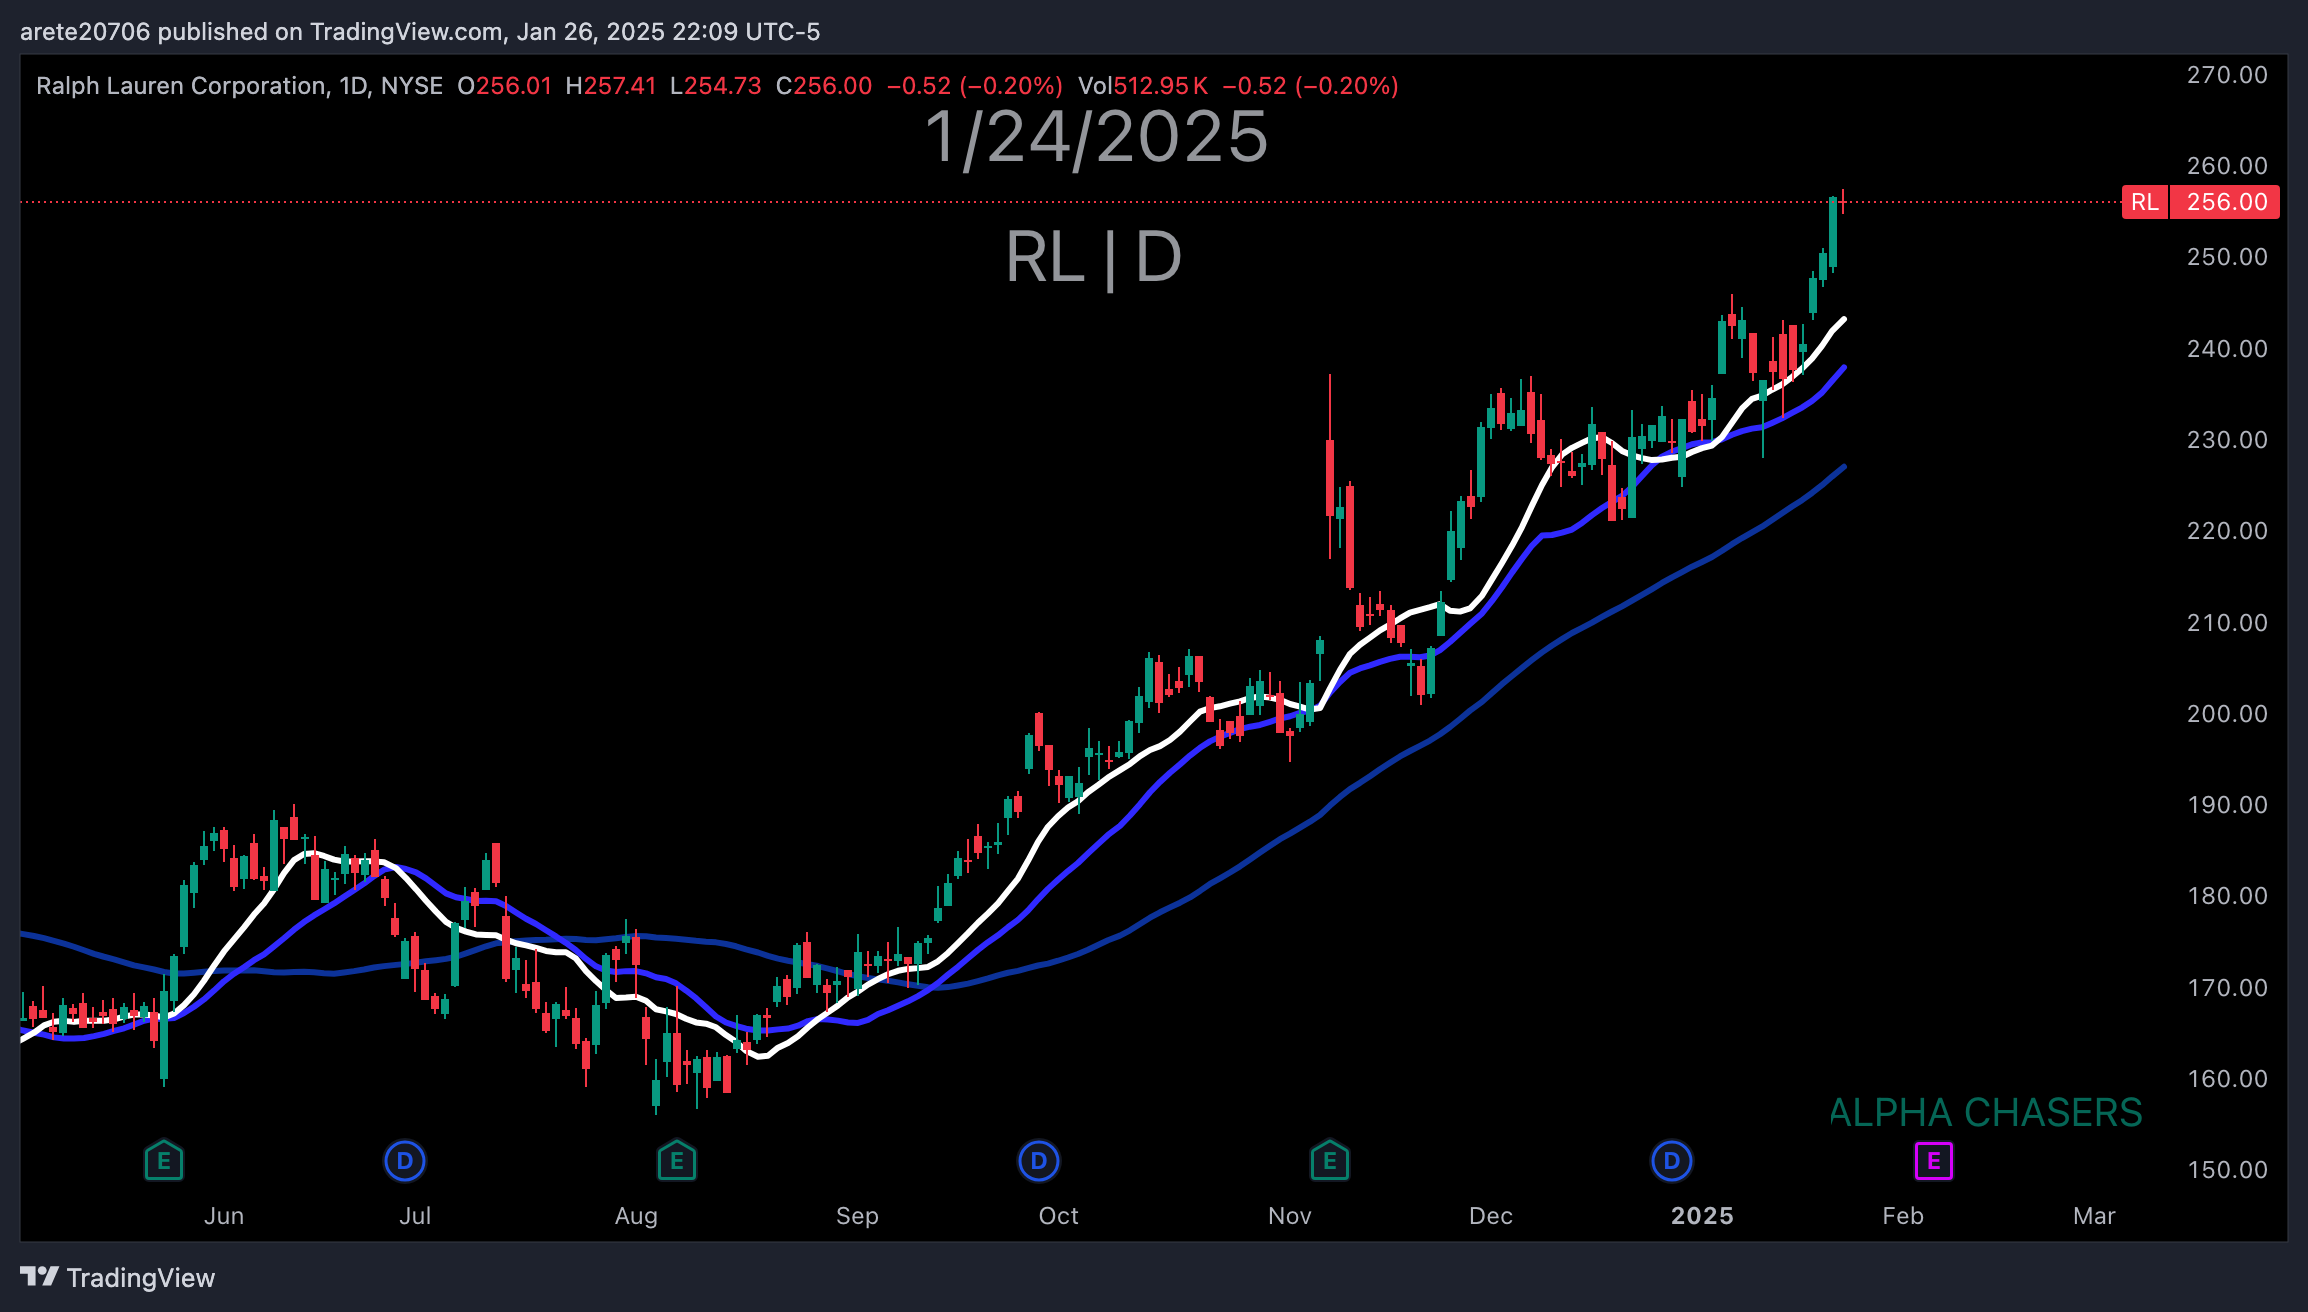The height and width of the screenshot is (1312, 2308).
Task: Click the dividend D marker near October
Action: [x=1039, y=1161]
